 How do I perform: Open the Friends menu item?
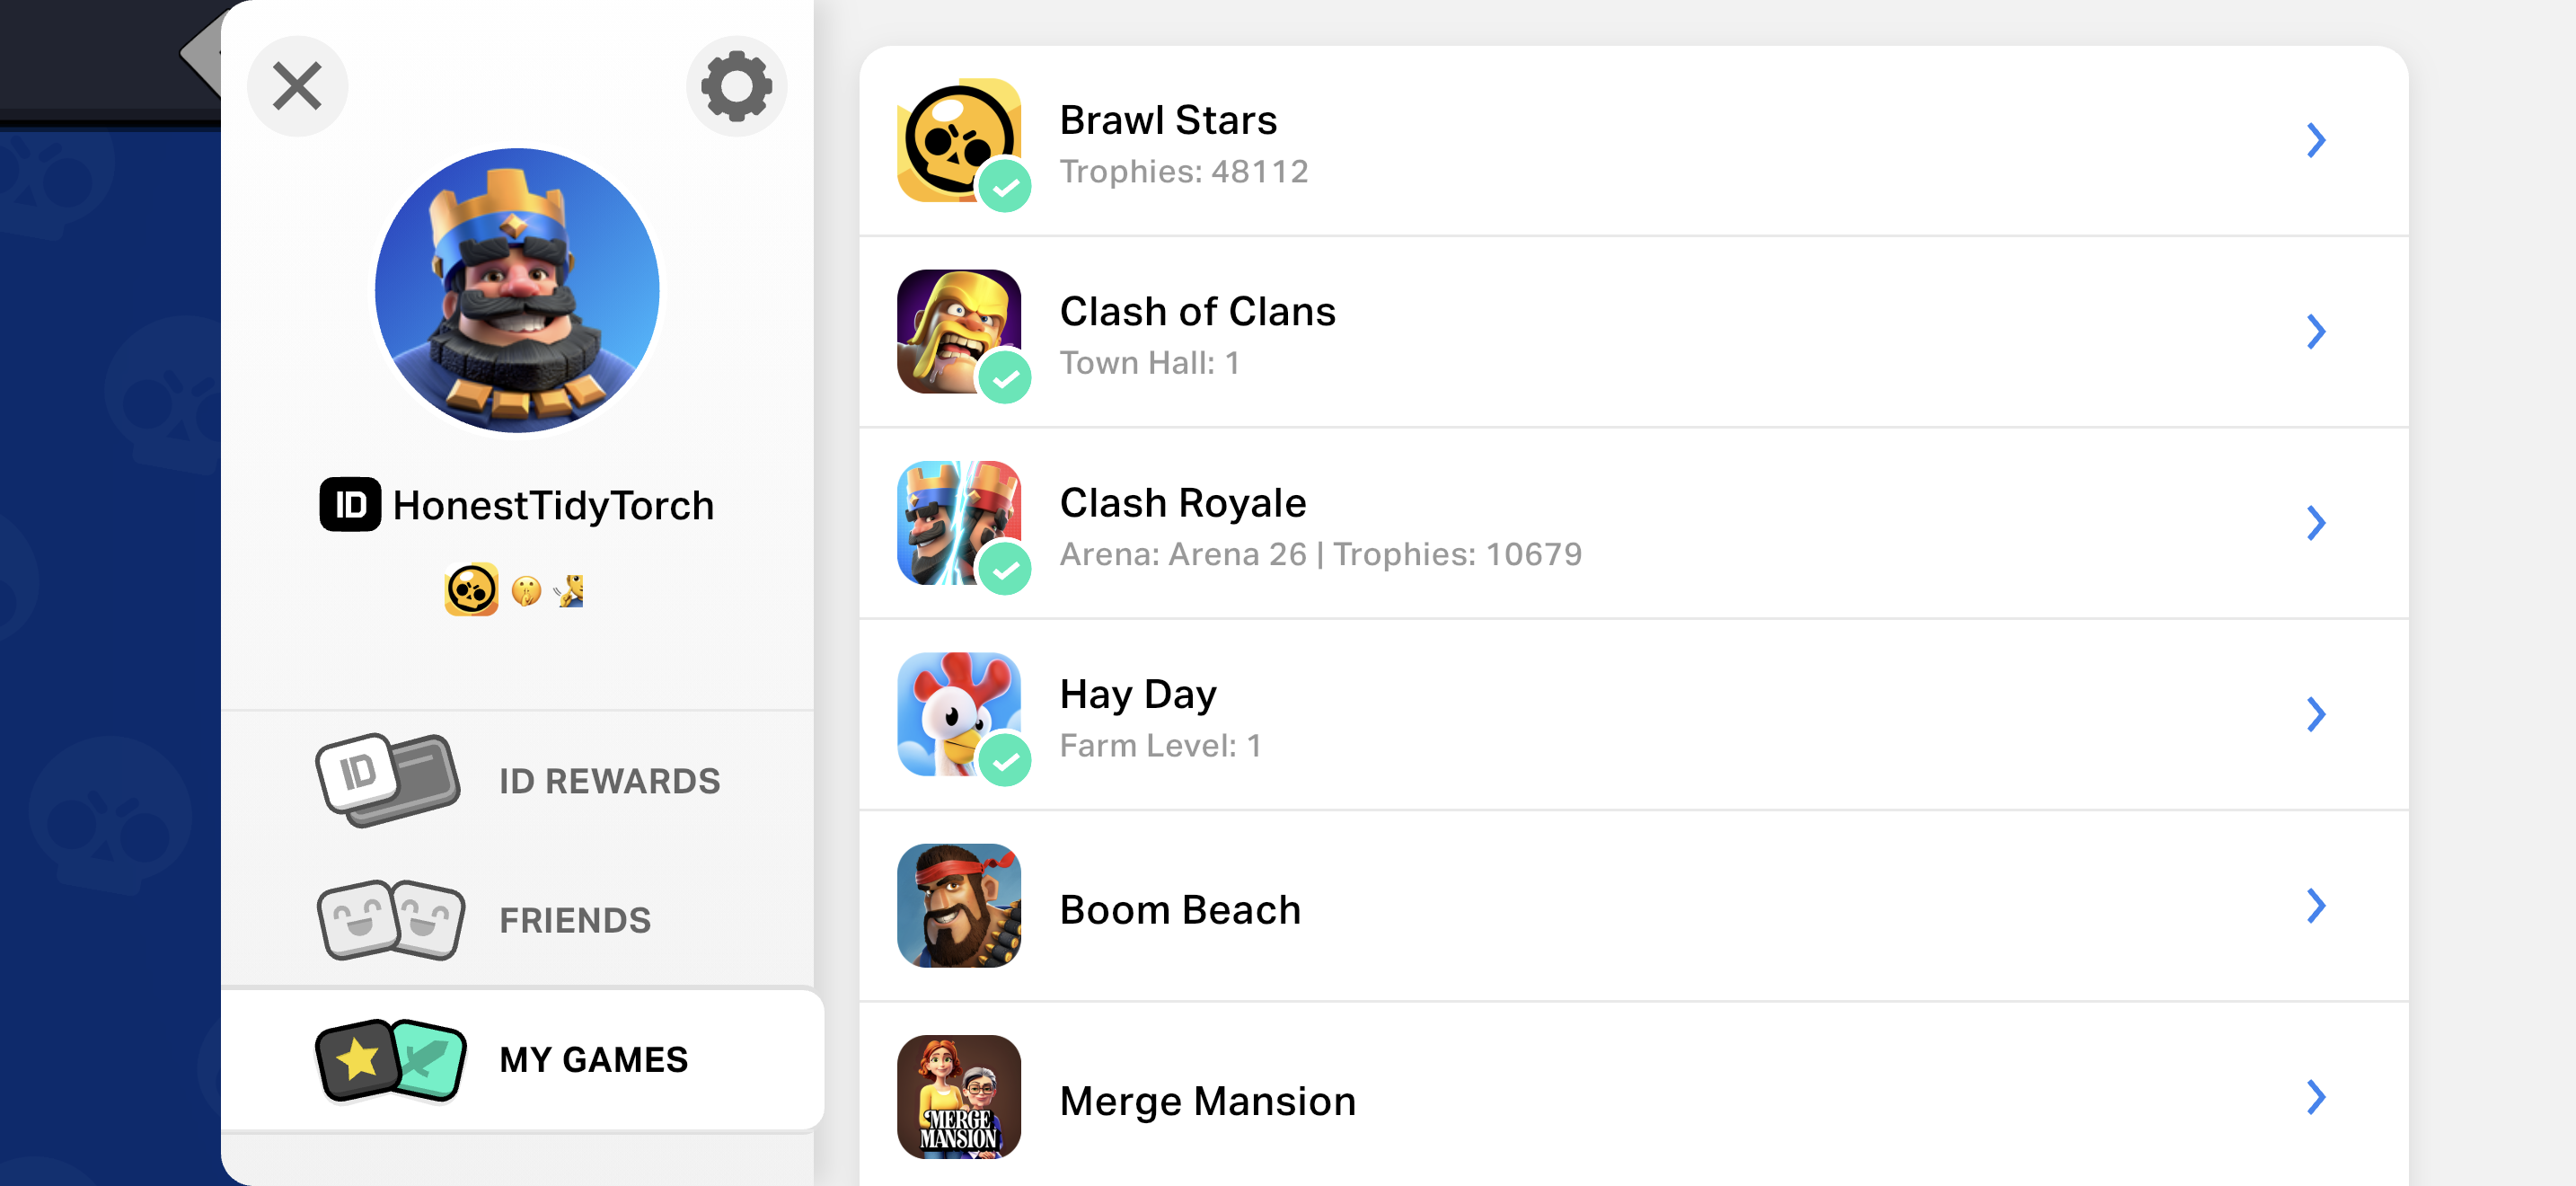click(x=517, y=920)
